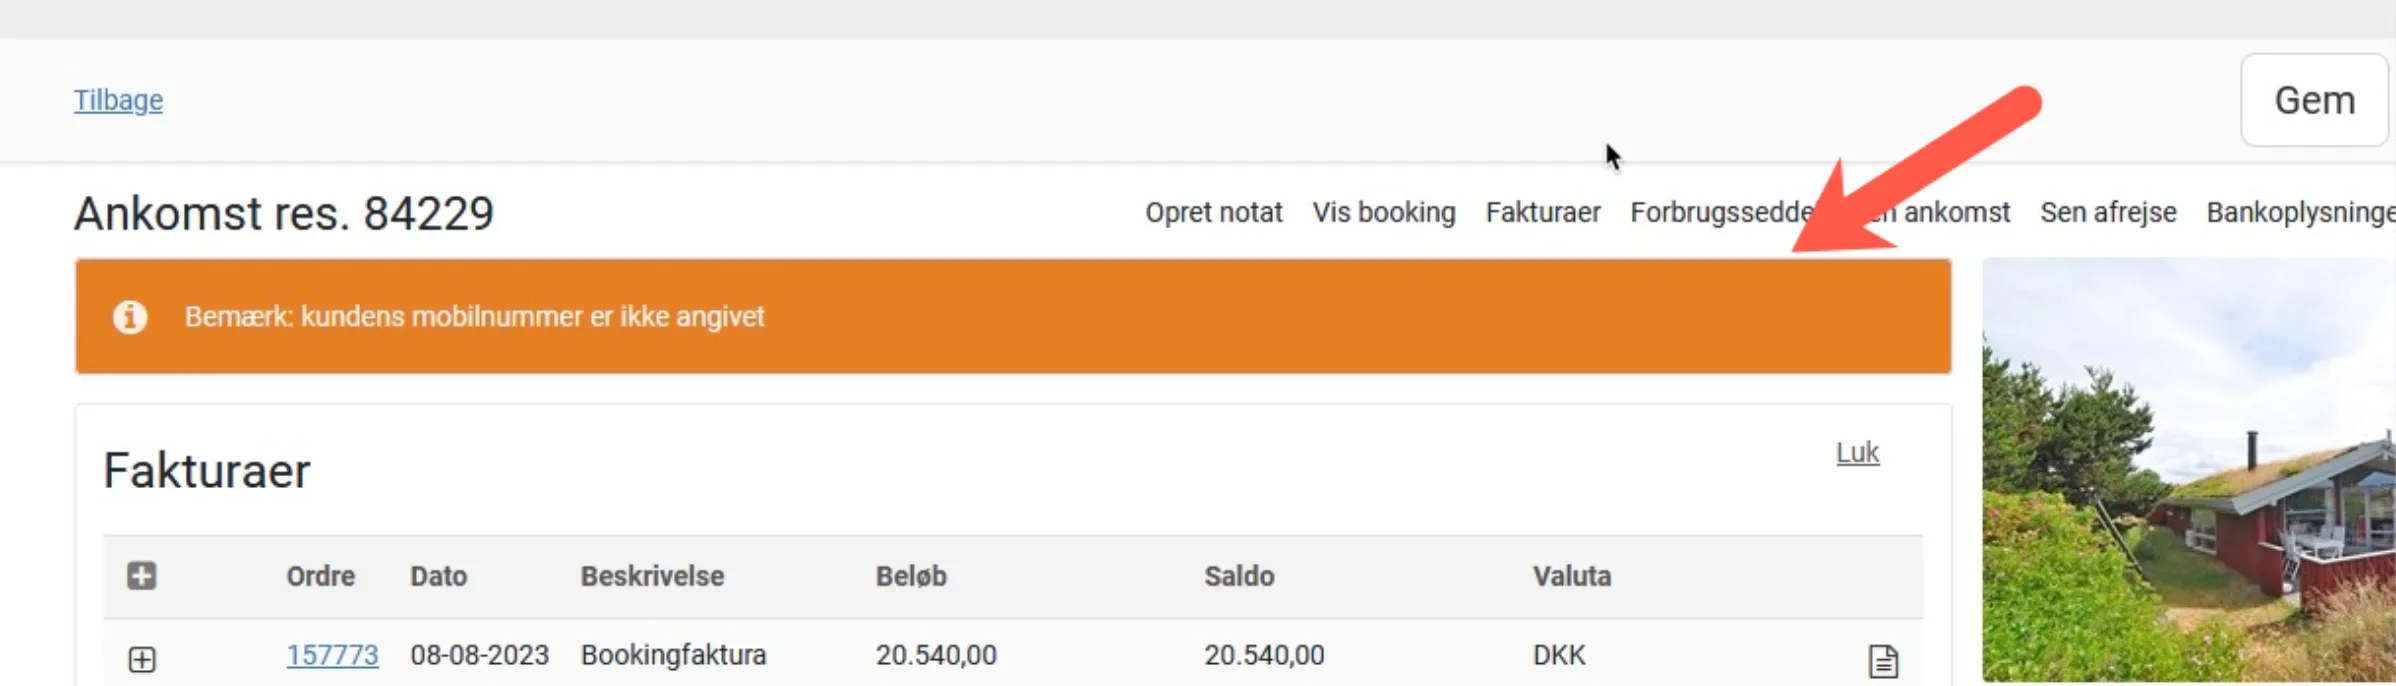The image size is (2396, 686).
Task: Open Bankoplysninger from the action menu
Action: (x=2299, y=212)
